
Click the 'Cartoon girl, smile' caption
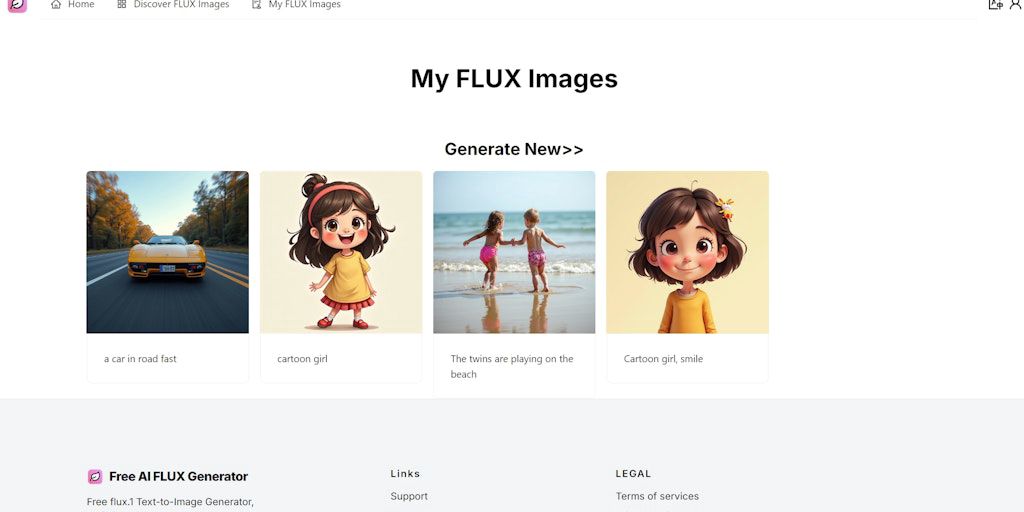[x=664, y=359]
